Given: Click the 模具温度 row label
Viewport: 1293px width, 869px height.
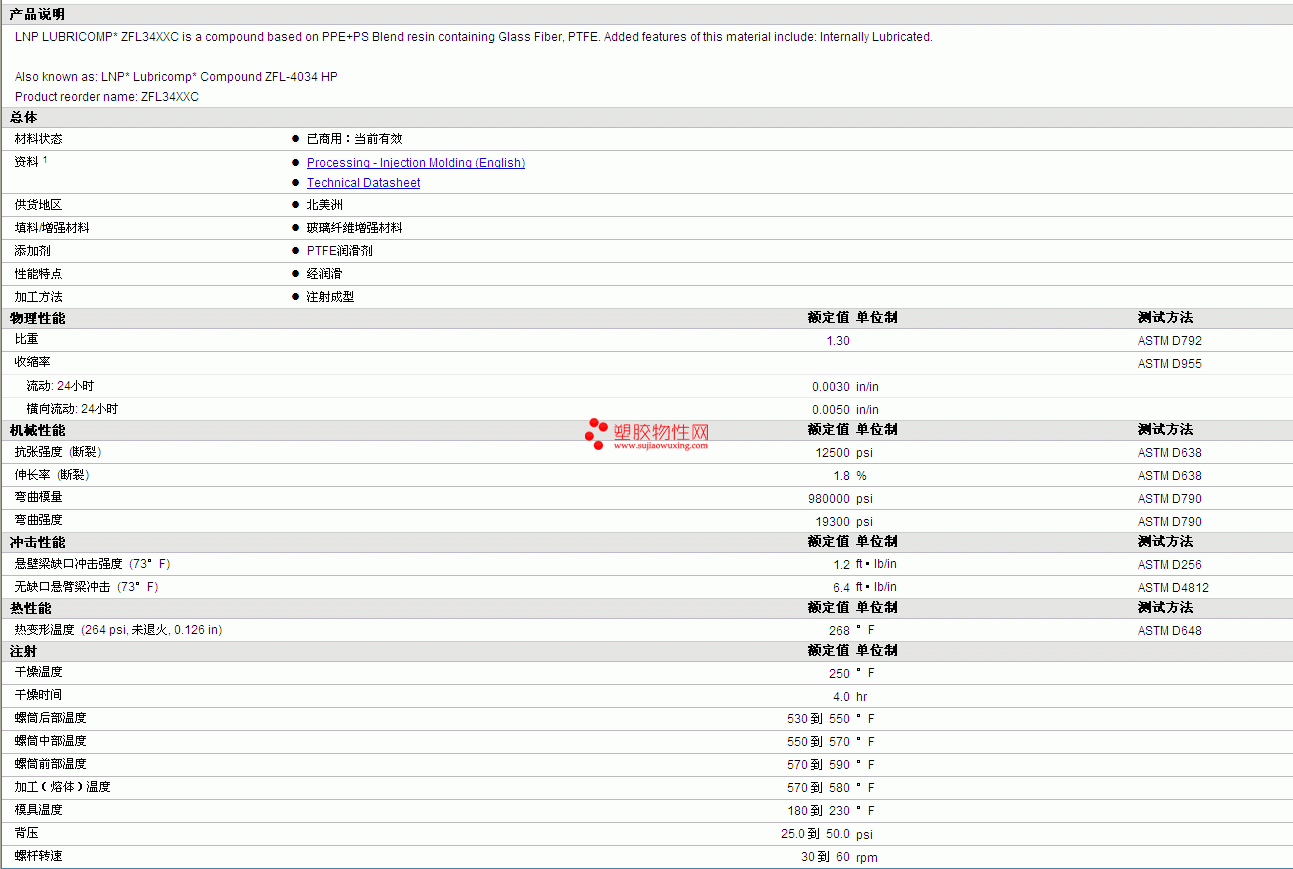Looking at the screenshot, I should click(x=38, y=810).
